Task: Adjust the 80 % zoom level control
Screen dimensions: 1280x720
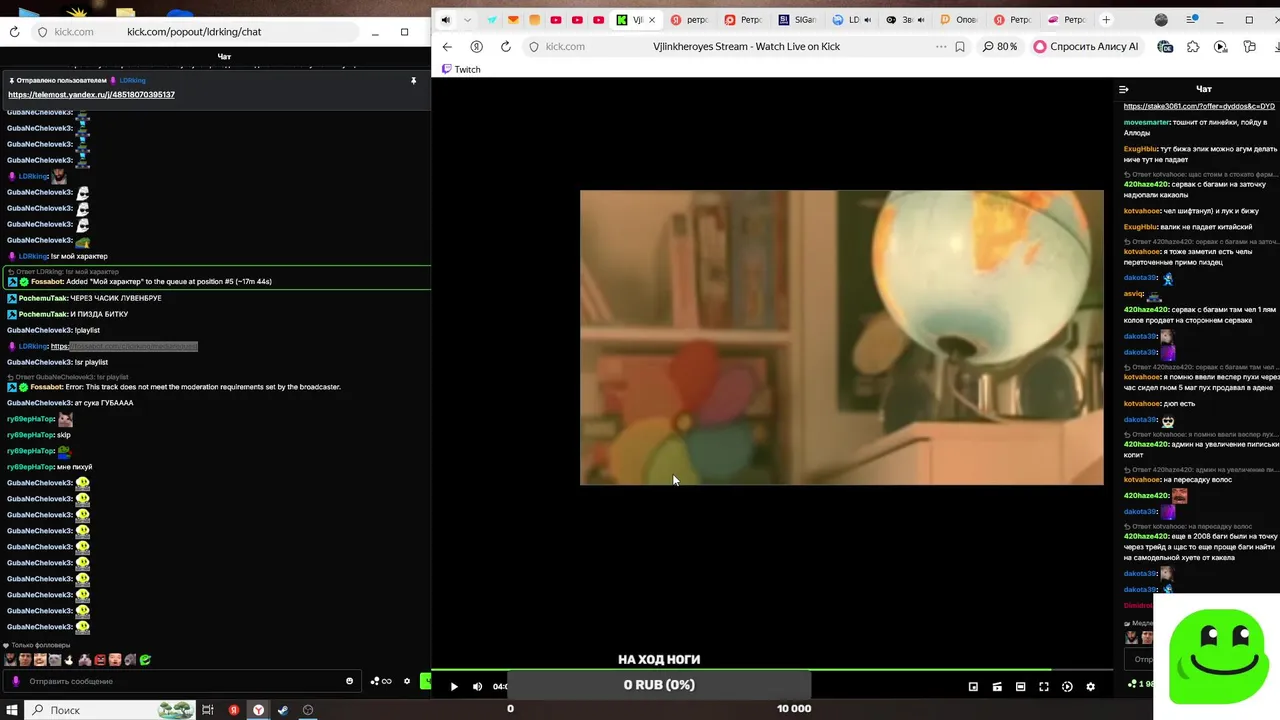Action: point(1000,46)
